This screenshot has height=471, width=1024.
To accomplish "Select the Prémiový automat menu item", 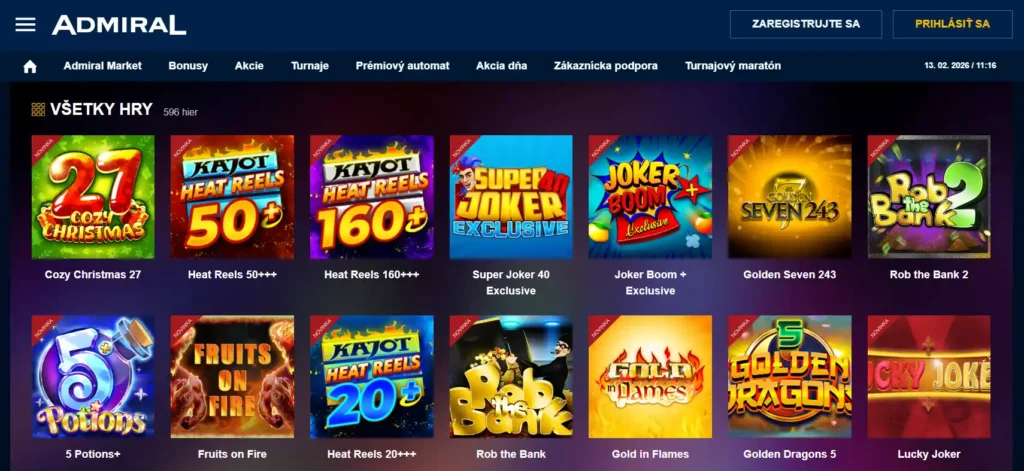I will tap(402, 66).
